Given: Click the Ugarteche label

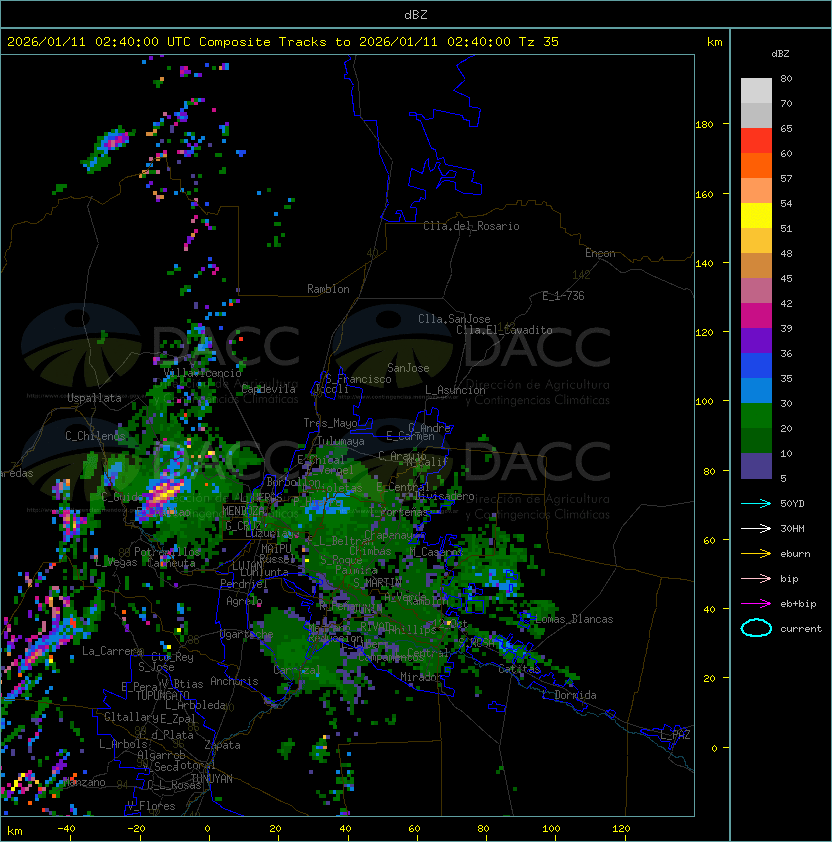Looking at the screenshot, I should tap(246, 634).
